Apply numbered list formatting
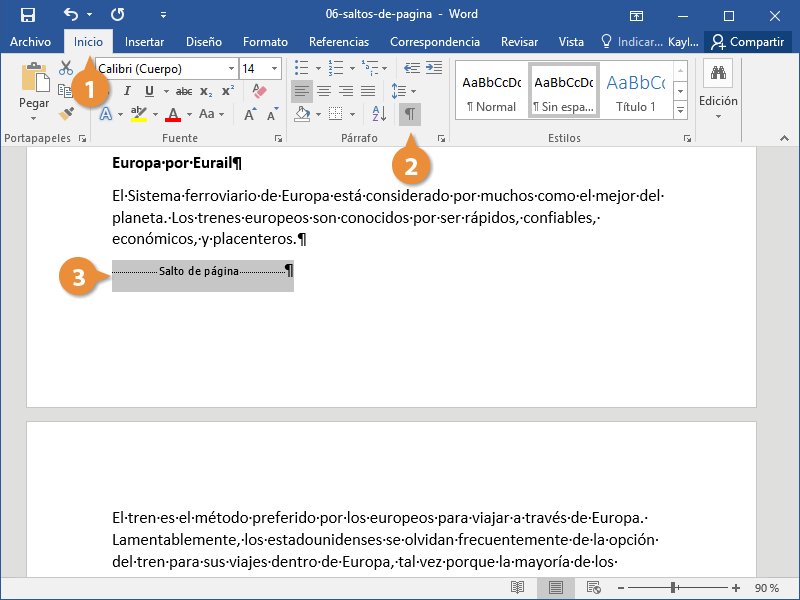Screen dimensions: 800x600 336,67
